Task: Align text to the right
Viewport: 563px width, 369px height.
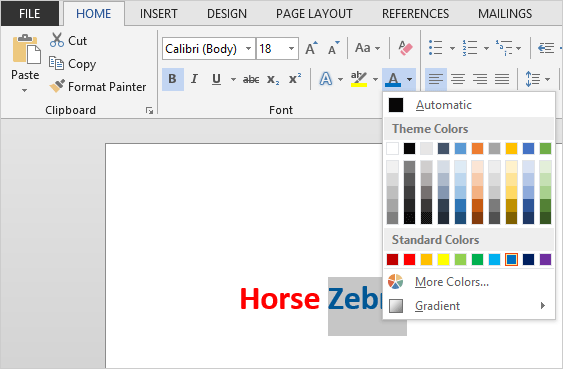Action: pyautogui.click(x=480, y=79)
